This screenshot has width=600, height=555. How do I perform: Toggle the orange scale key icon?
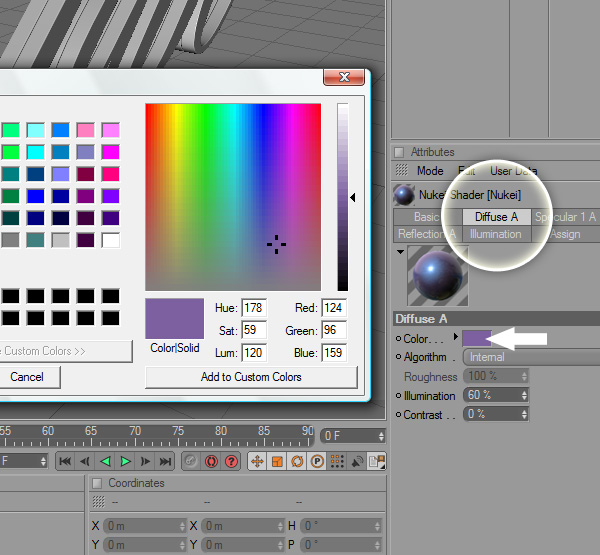[x=277, y=461]
